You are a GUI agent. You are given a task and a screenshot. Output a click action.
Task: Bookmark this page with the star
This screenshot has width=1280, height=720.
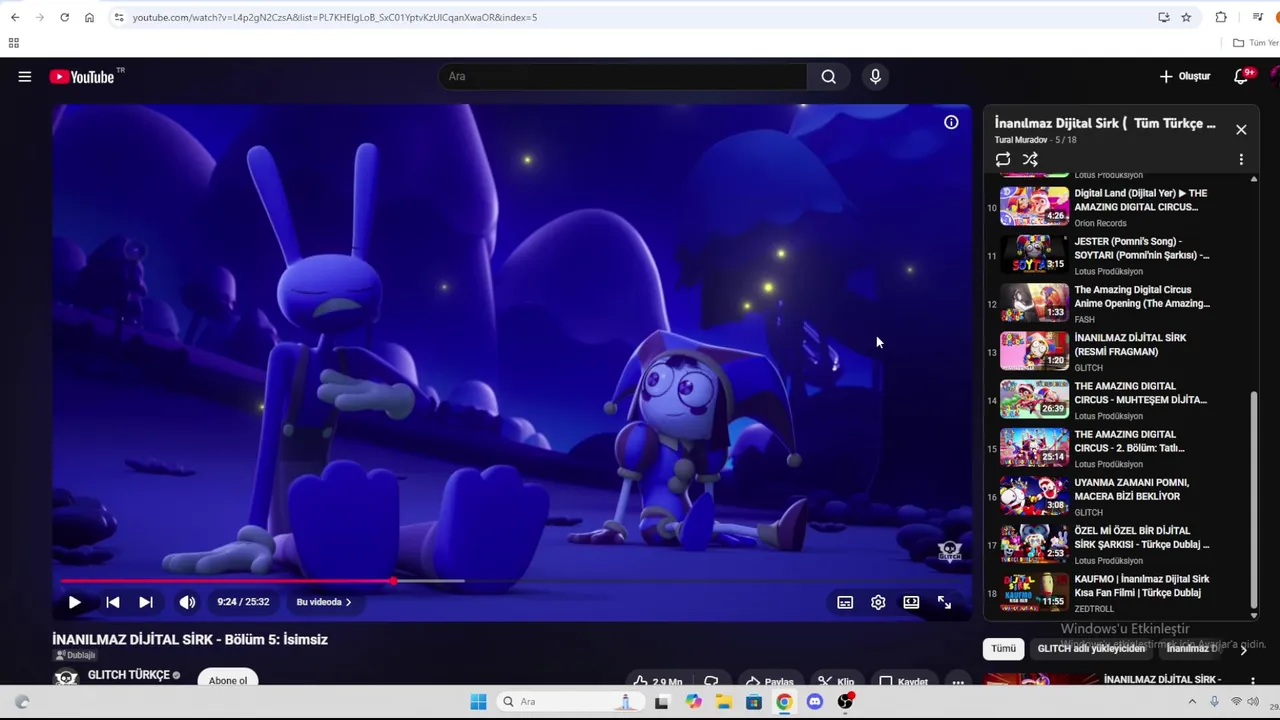[1186, 17]
